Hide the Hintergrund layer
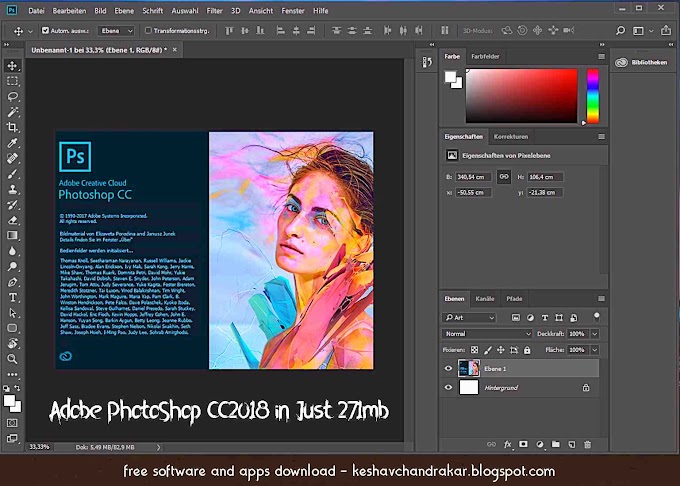The width and height of the screenshot is (680, 486). point(448,388)
